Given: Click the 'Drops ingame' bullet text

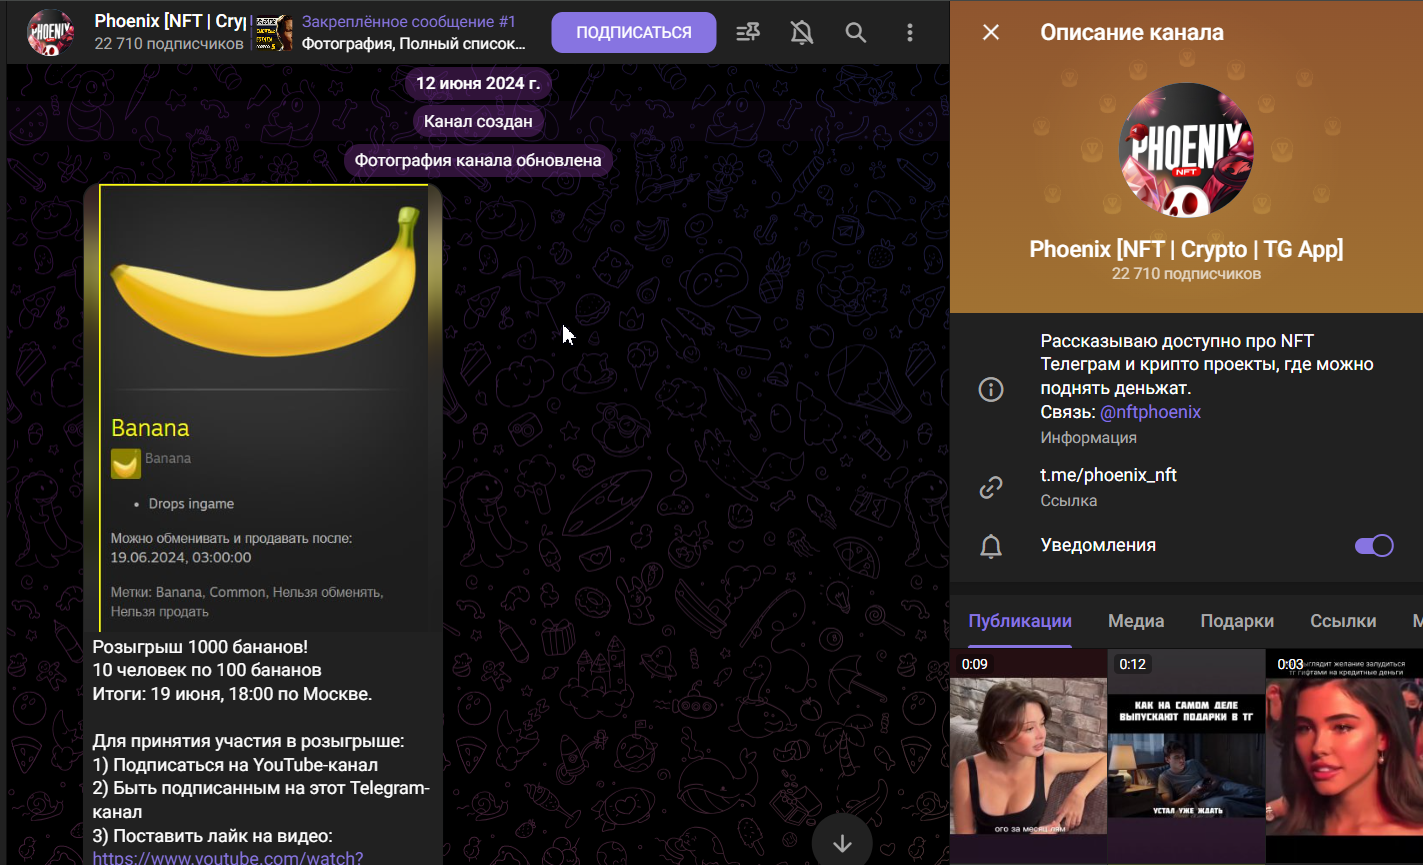Looking at the screenshot, I should click(x=191, y=504).
